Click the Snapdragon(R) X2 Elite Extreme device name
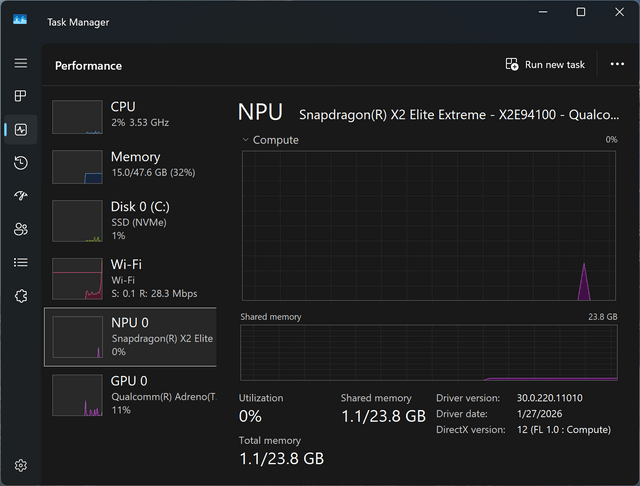This screenshot has width=640, height=486. click(459, 115)
